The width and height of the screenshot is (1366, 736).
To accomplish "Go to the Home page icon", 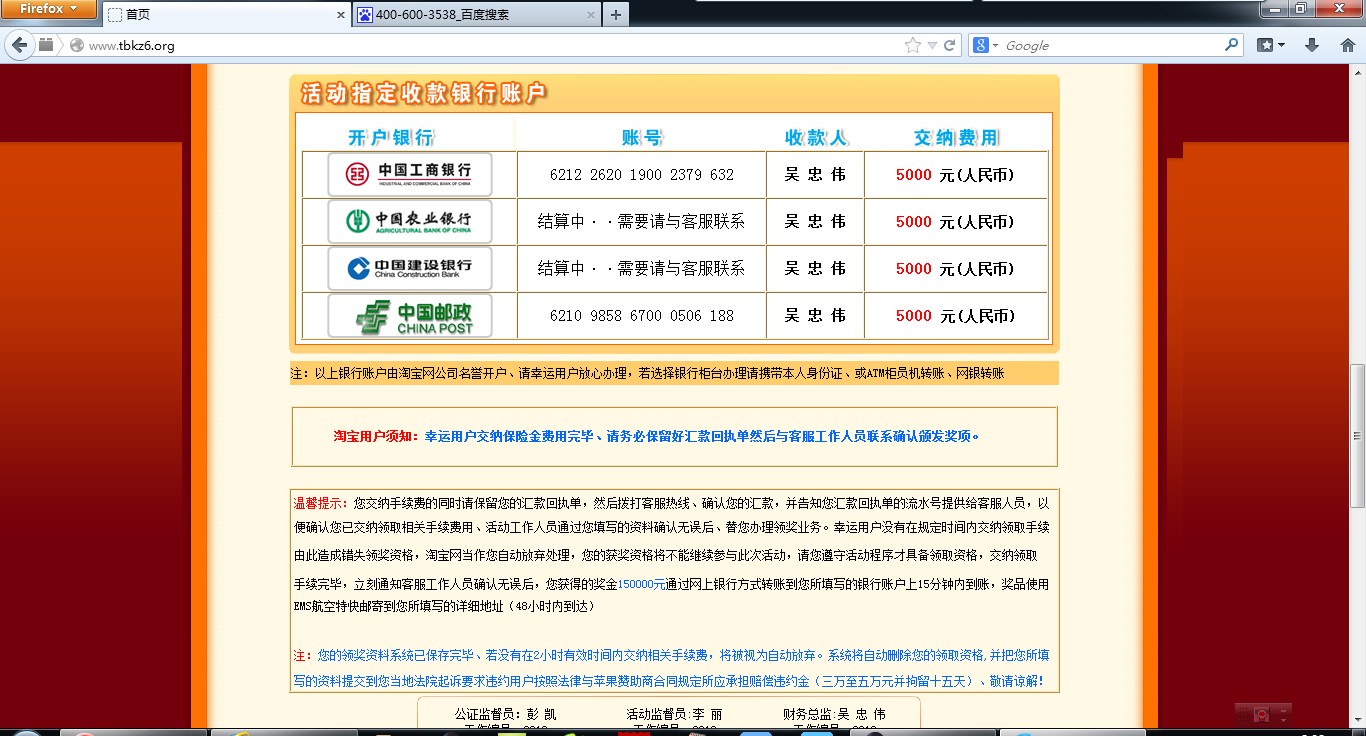I will [1347, 45].
